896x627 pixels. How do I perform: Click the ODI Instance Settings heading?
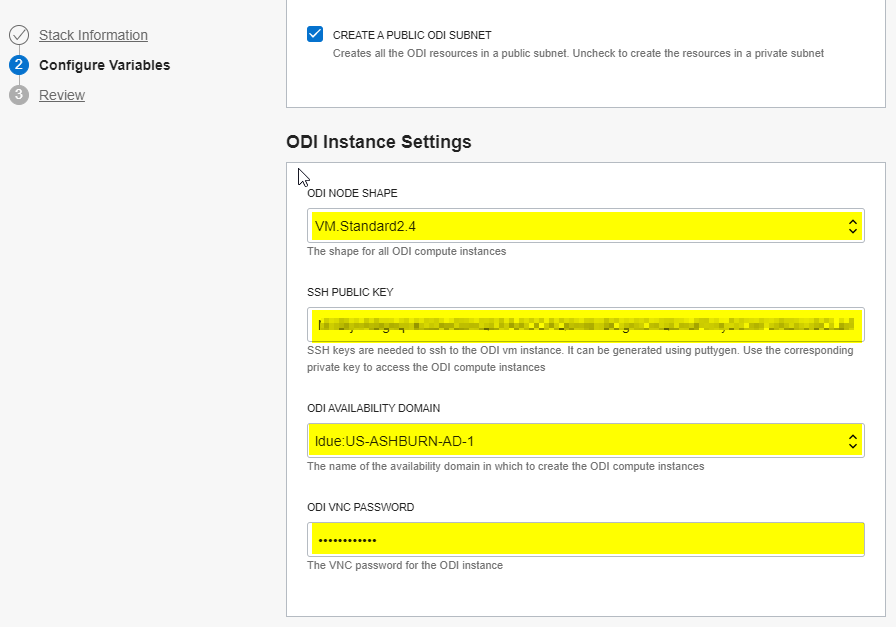pyautogui.click(x=378, y=142)
